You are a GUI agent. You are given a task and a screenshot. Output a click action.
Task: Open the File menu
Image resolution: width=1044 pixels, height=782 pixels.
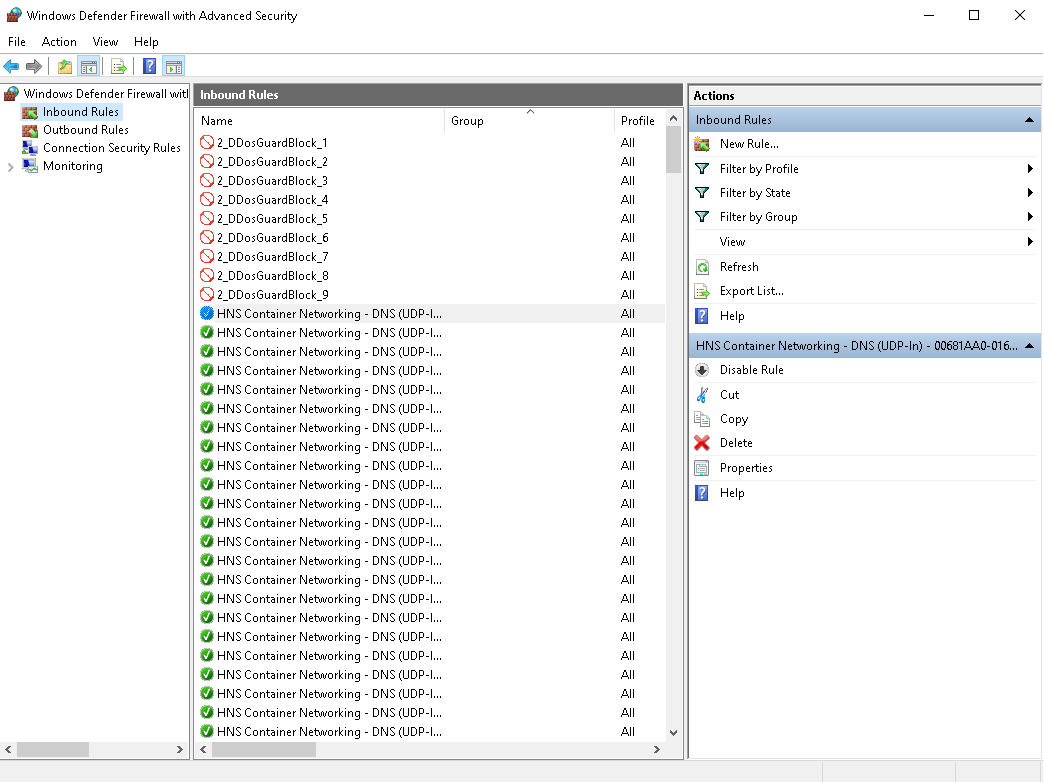coord(17,42)
